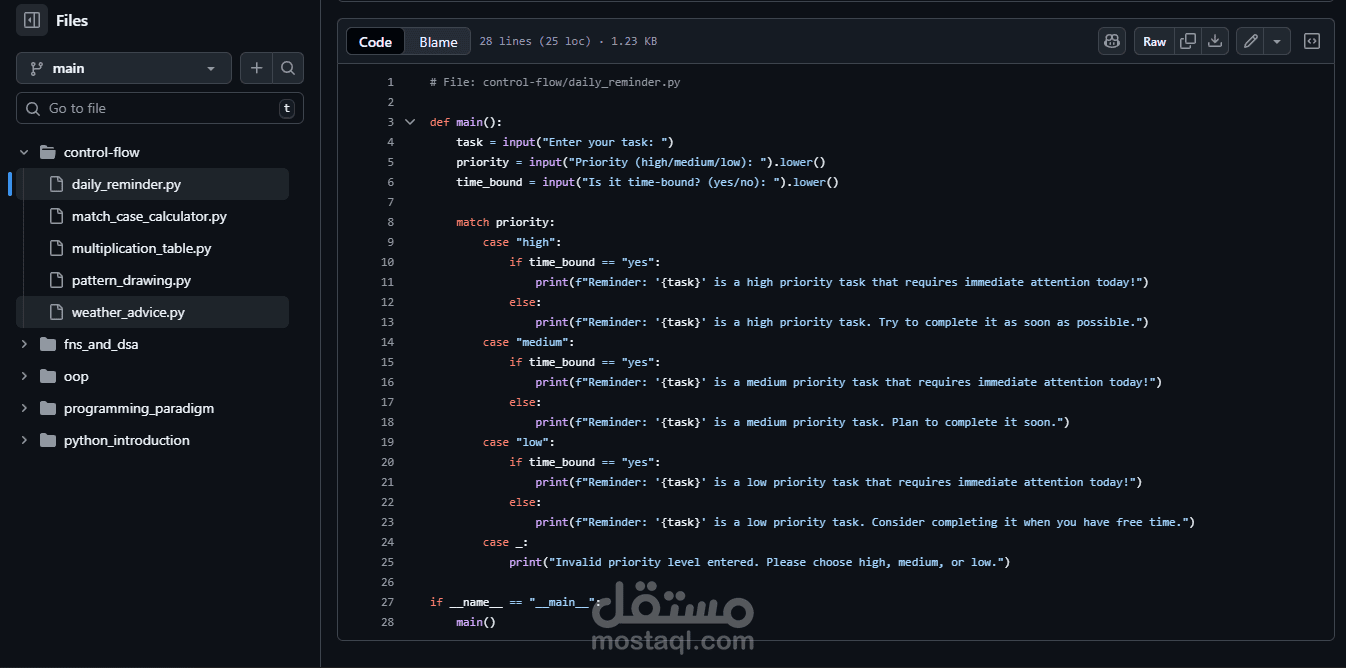1346x668 pixels.
Task: Open weather_advice.py file
Action: pos(128,312)
